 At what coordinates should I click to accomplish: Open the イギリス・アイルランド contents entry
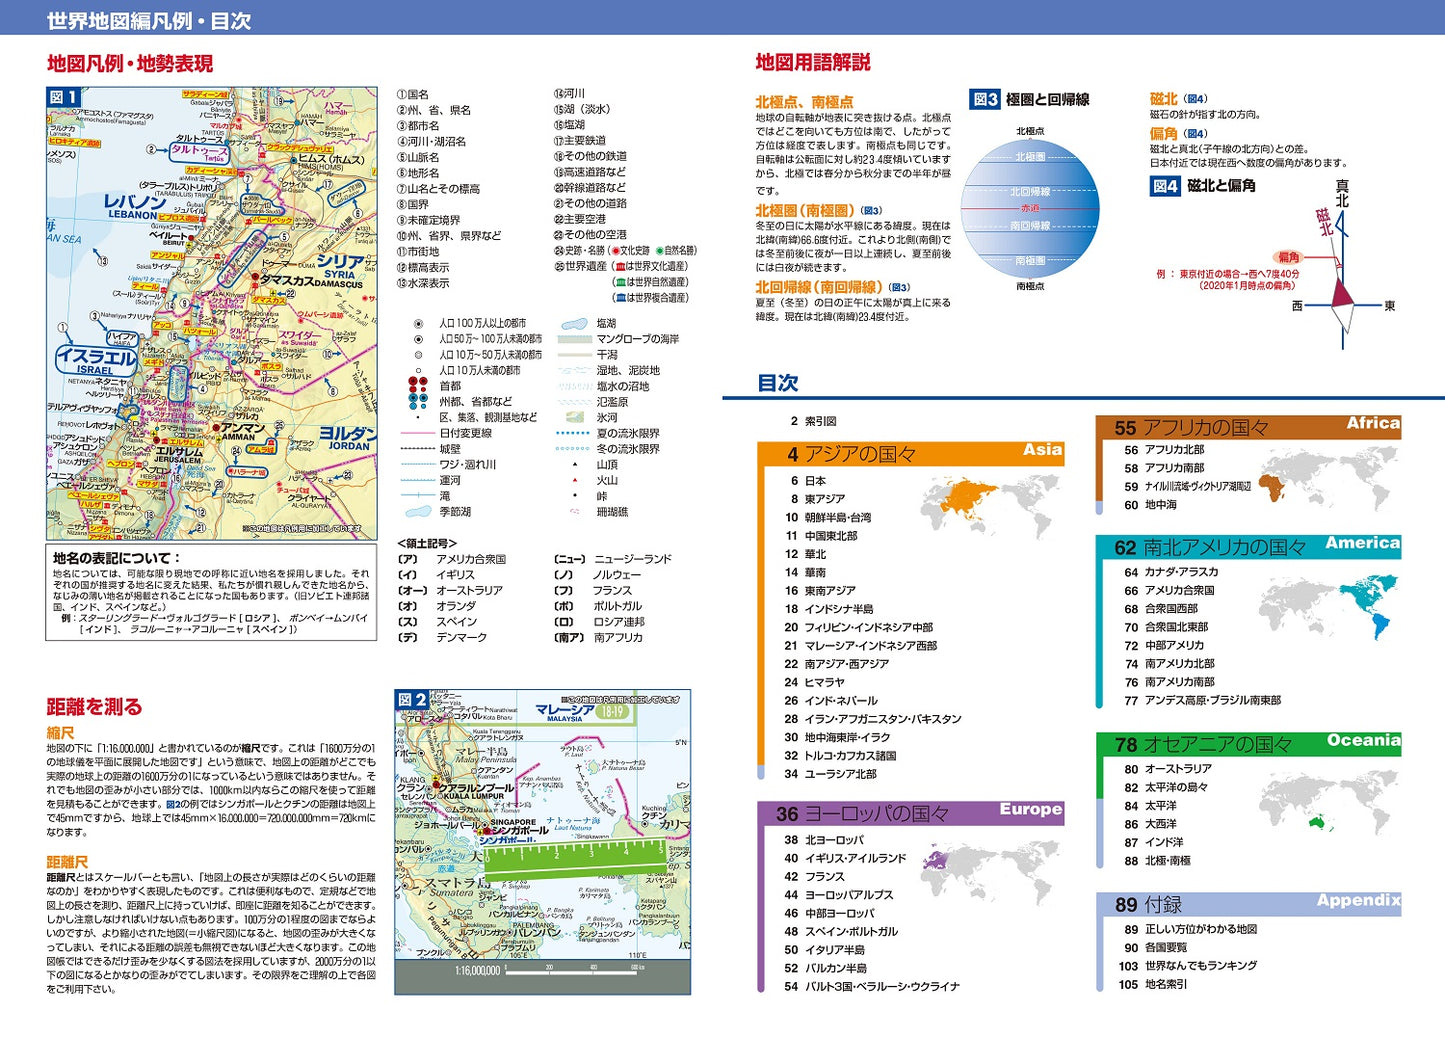[855, 858]
